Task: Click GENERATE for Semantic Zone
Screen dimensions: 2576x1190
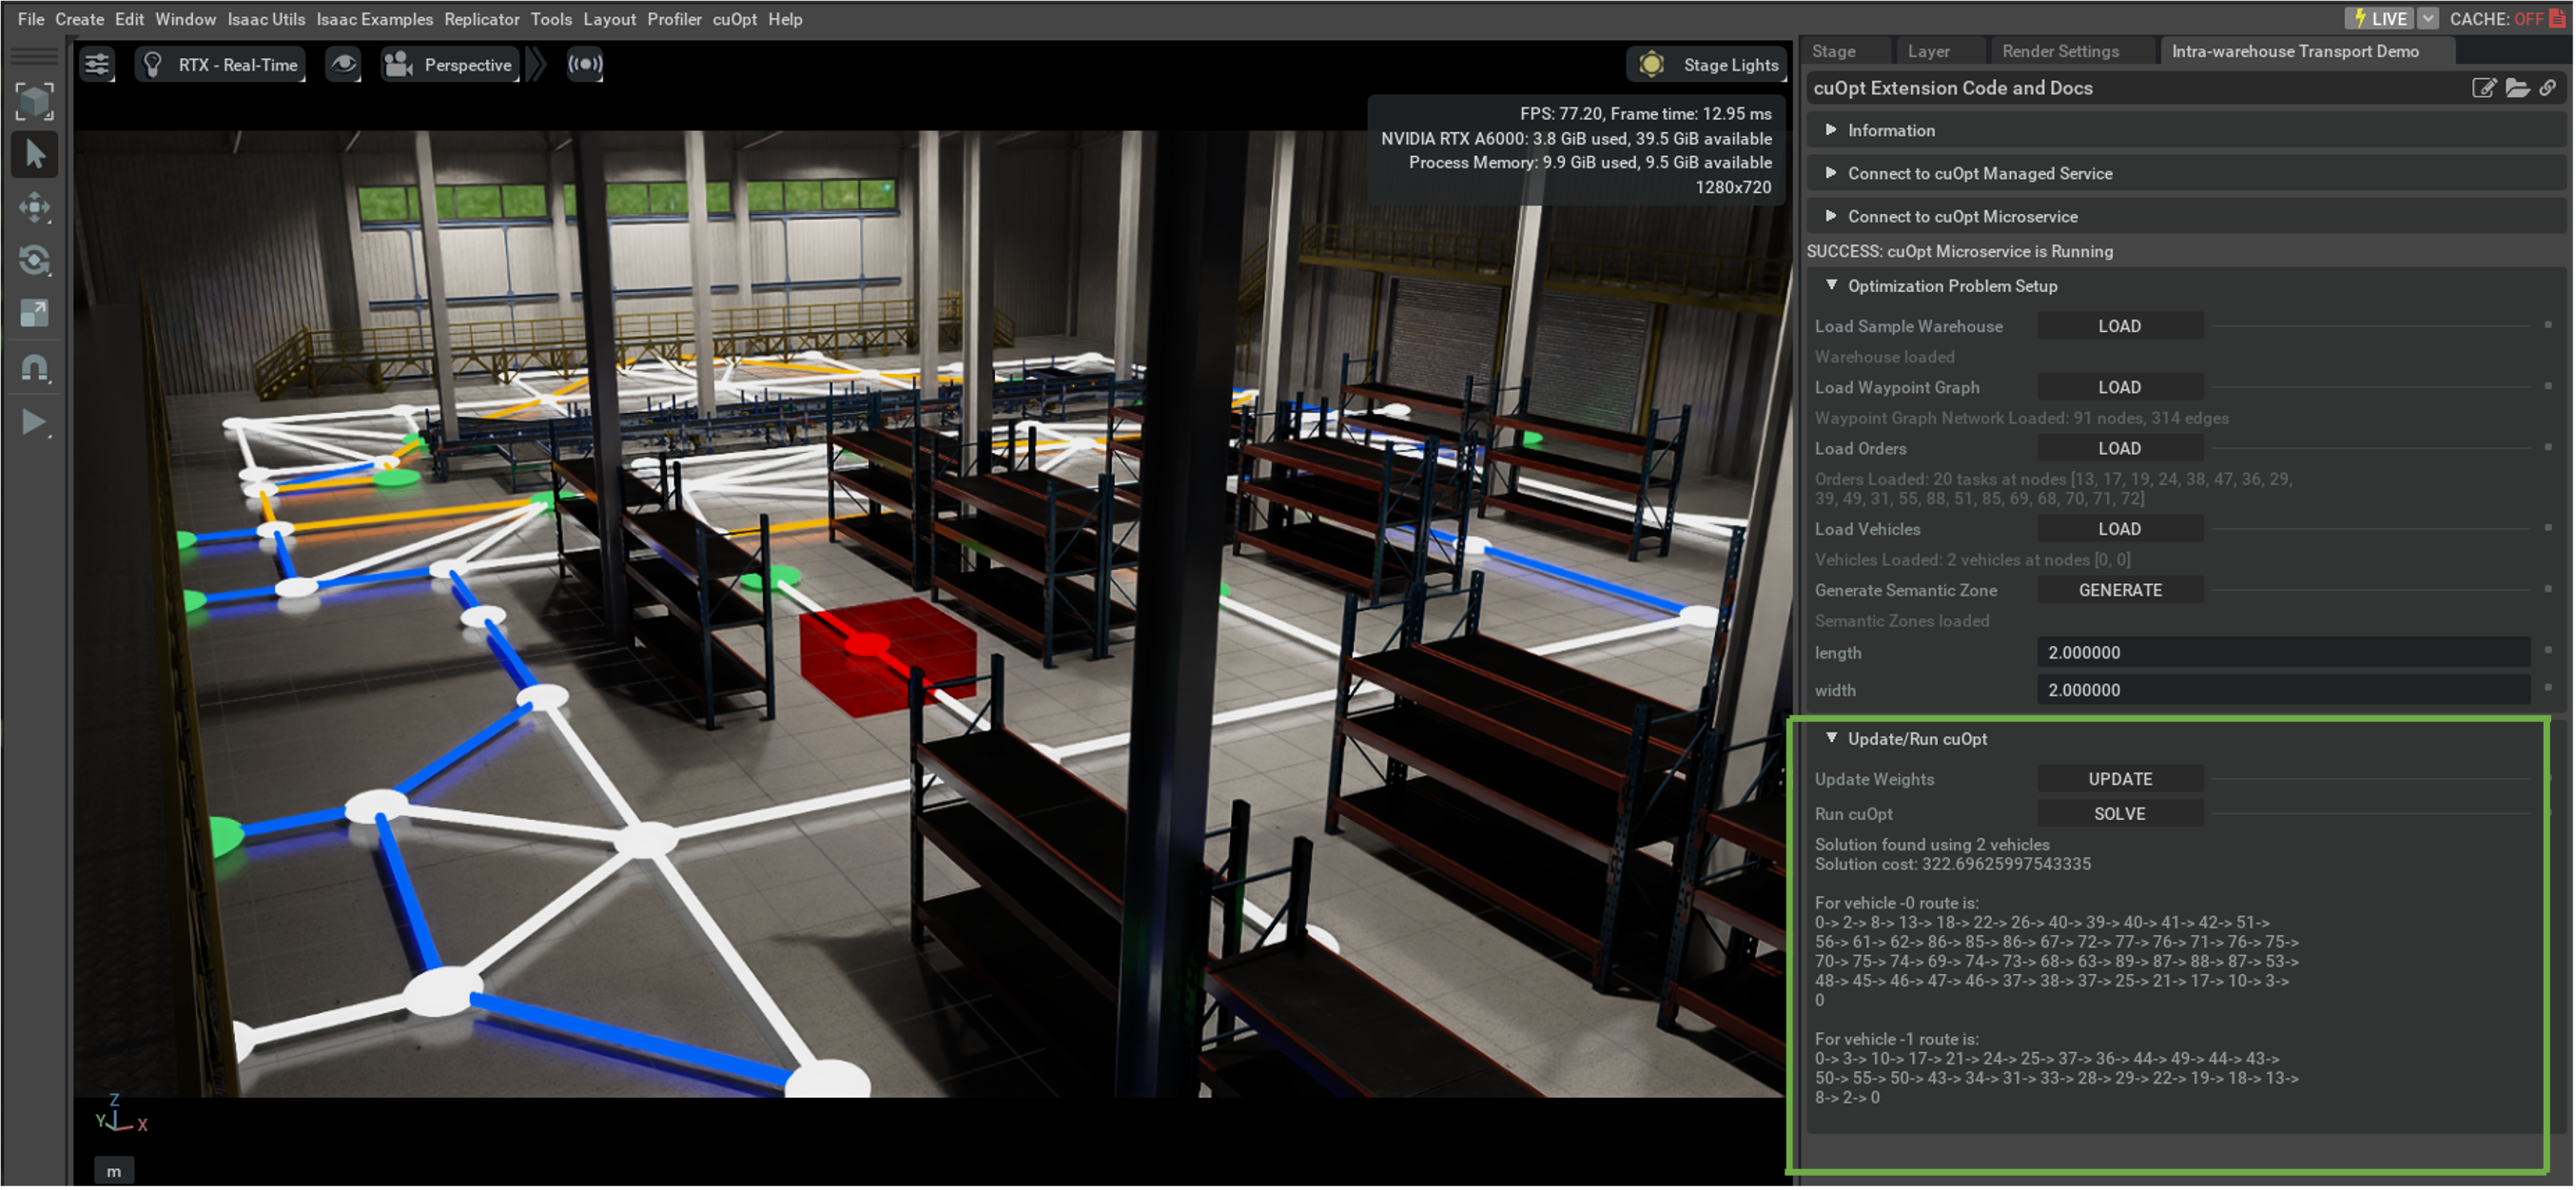Action: point(2119,590)
